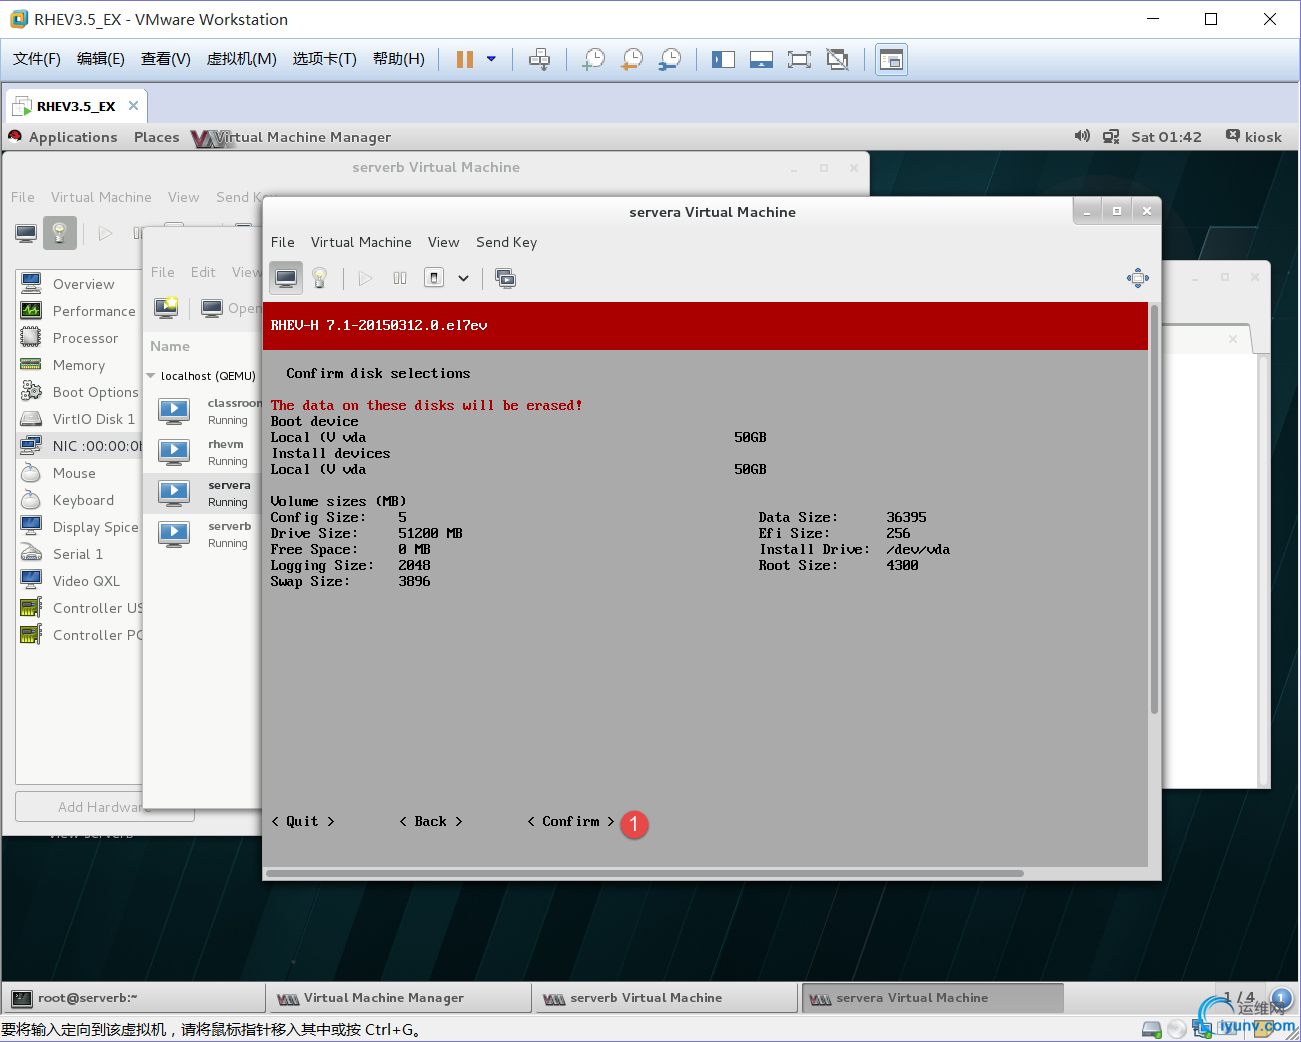Open VMware snapshot manager icon
This screenshot has width=1301, height=1042.
[670, 59]
